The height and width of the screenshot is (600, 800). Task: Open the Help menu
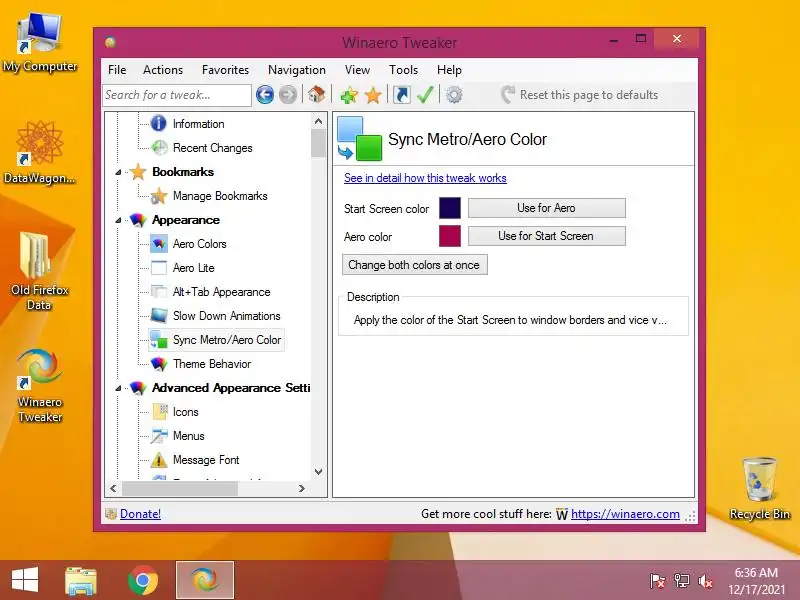449,70
